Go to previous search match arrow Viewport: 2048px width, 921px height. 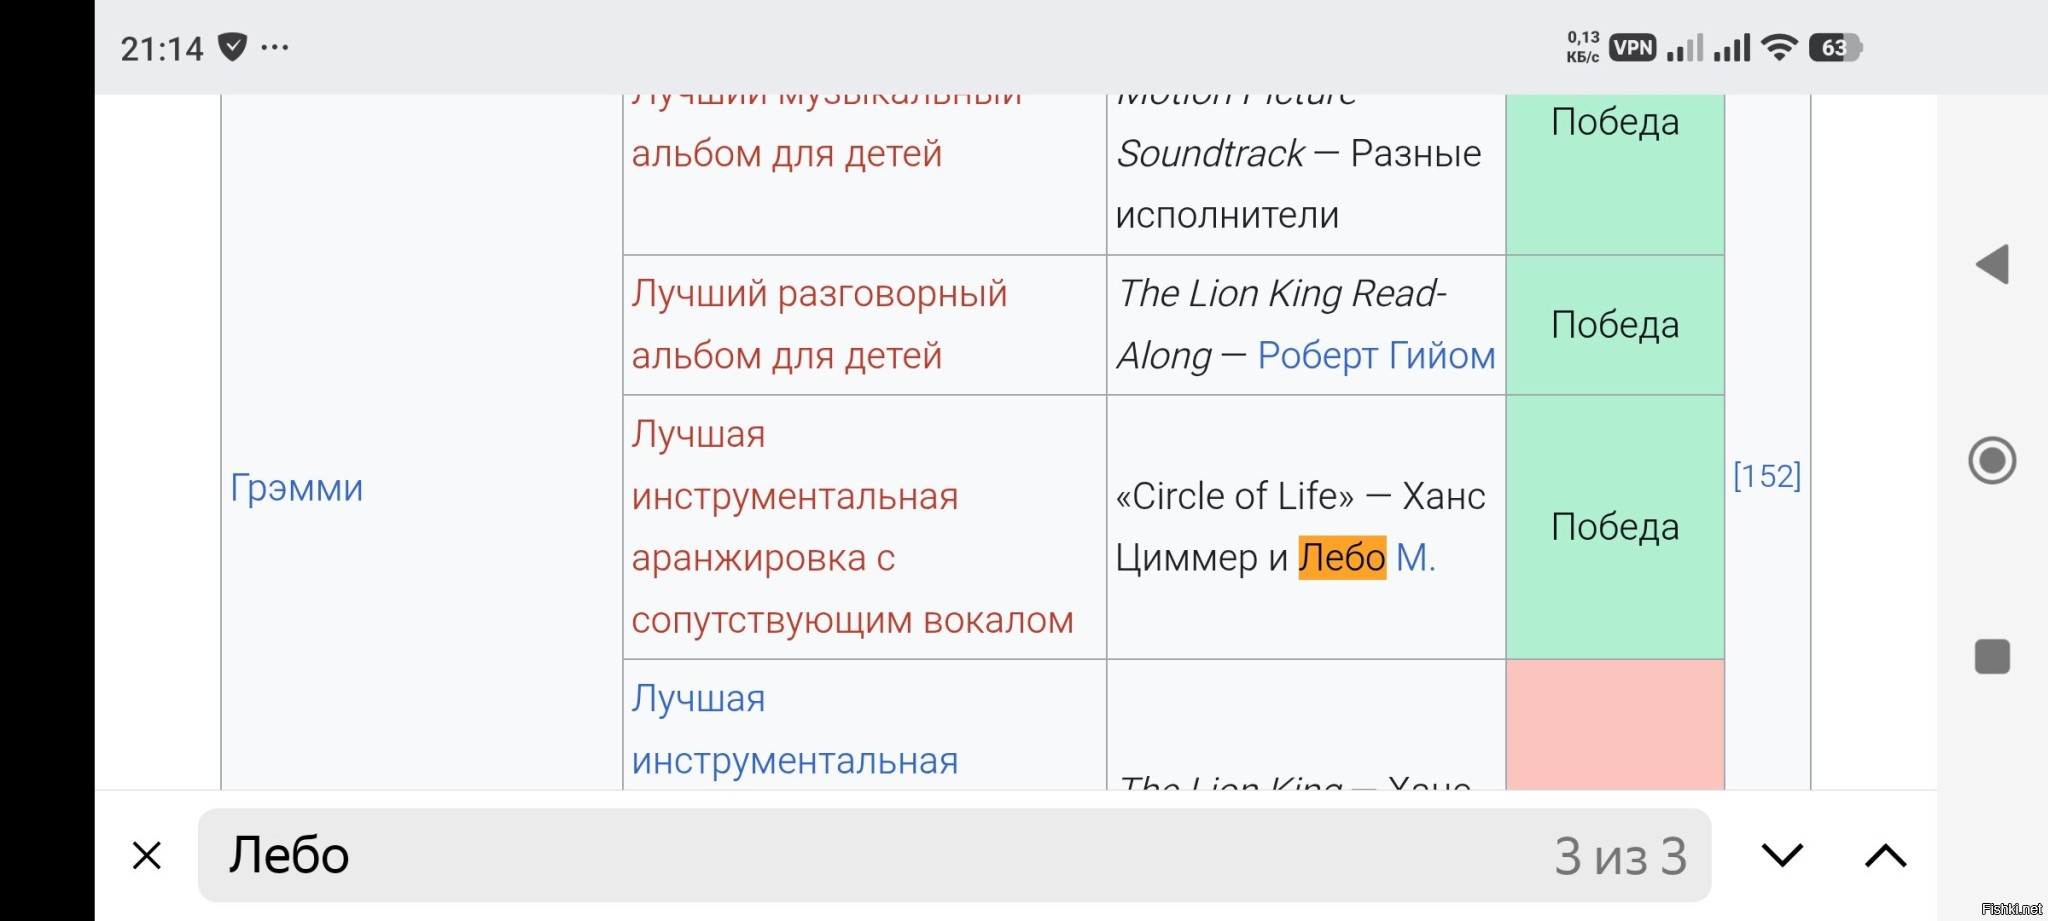[x=1886, y=856]
